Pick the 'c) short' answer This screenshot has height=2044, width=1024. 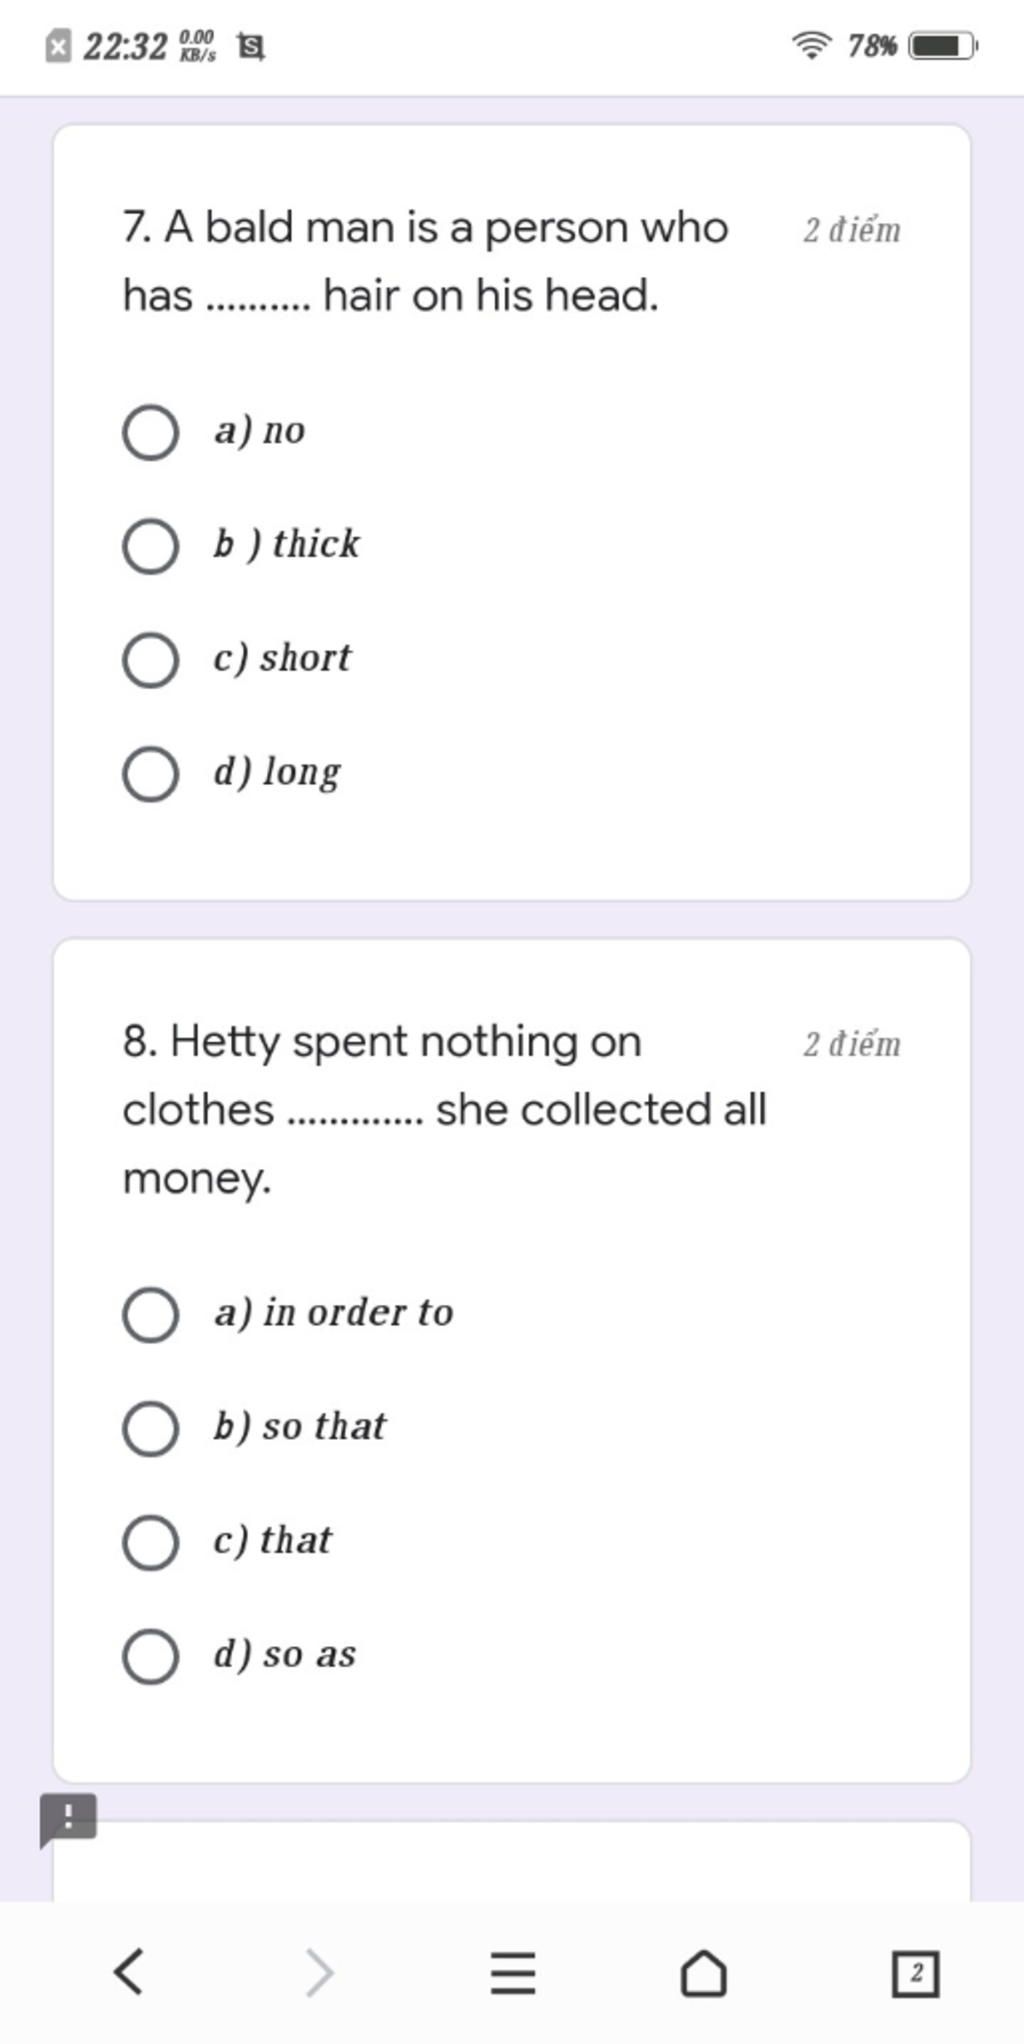(151, 661)
